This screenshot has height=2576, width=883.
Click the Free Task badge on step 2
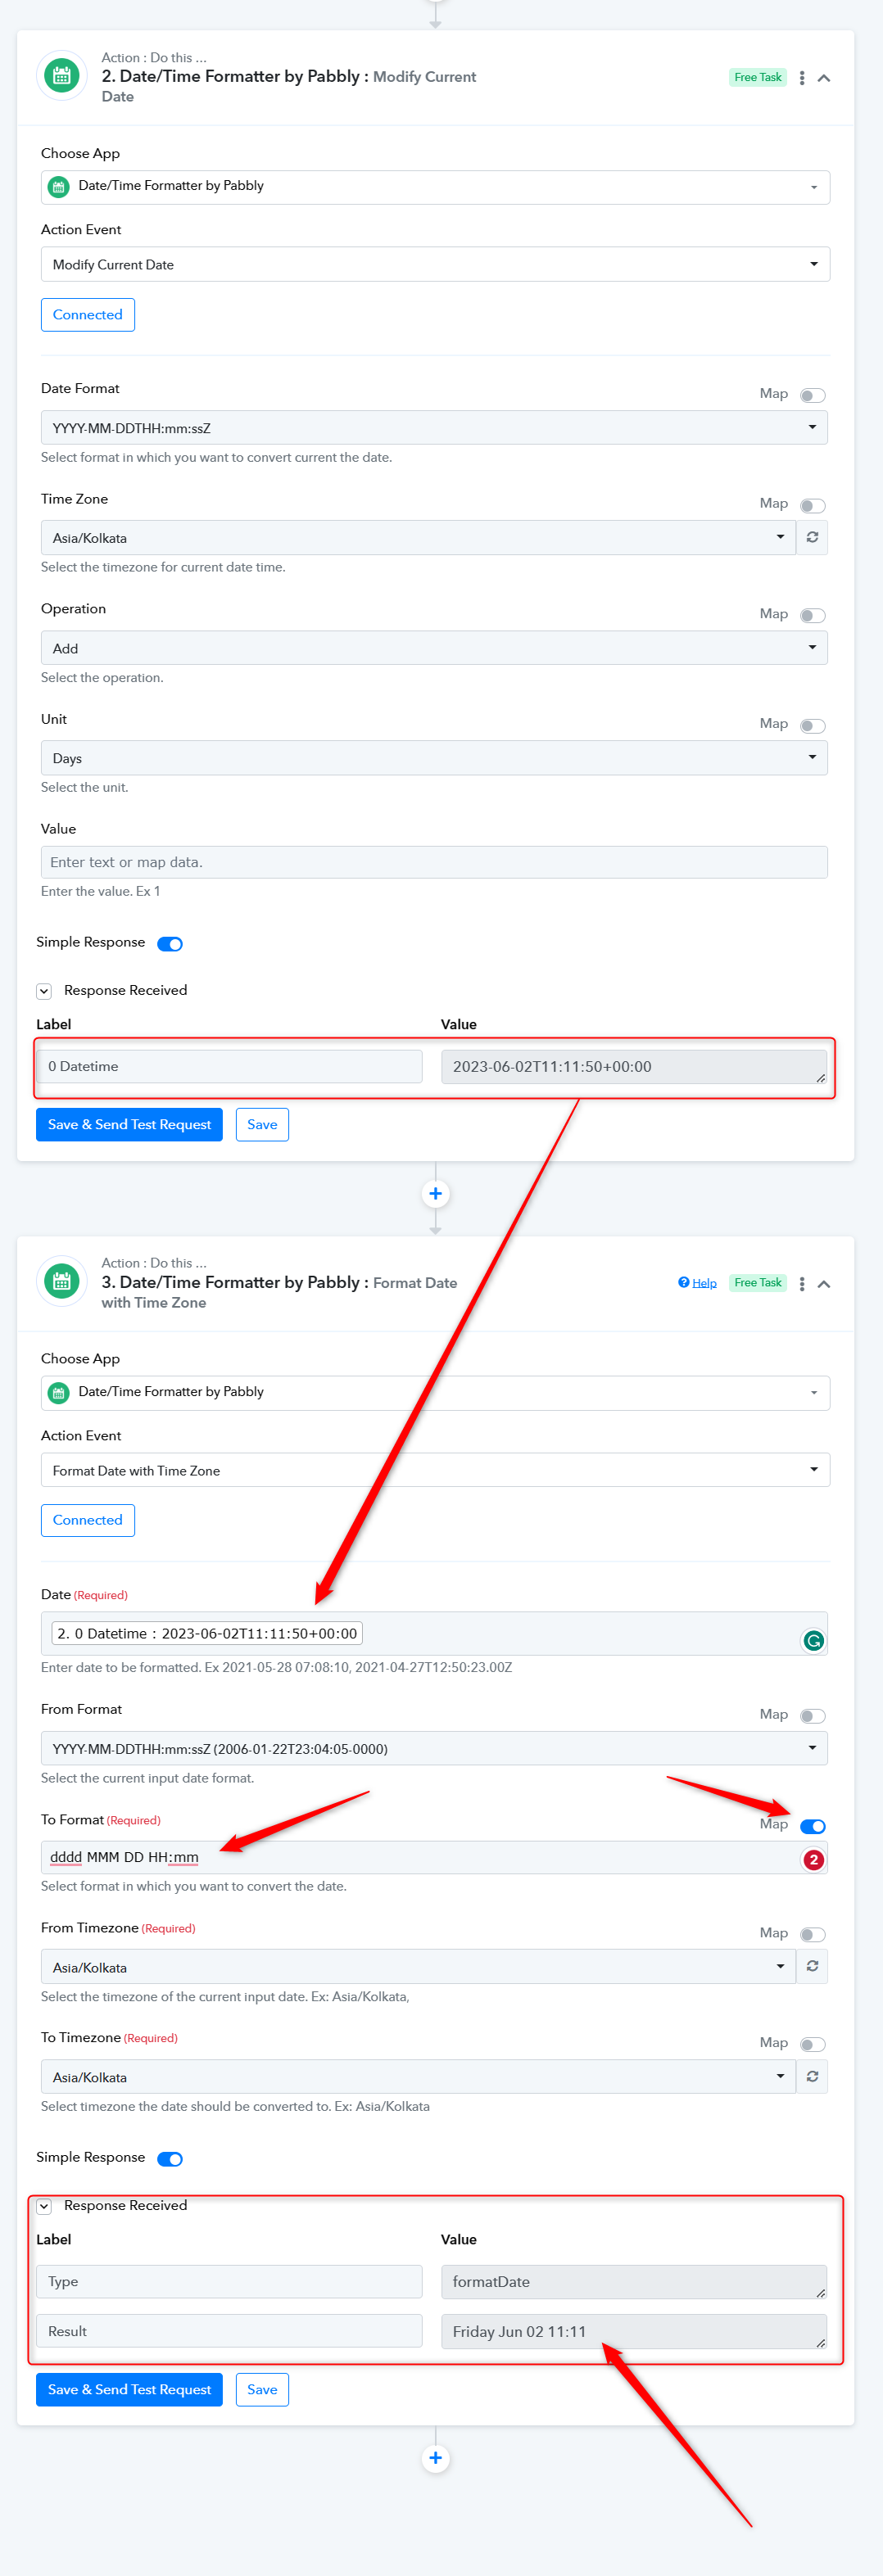(757, 77)
